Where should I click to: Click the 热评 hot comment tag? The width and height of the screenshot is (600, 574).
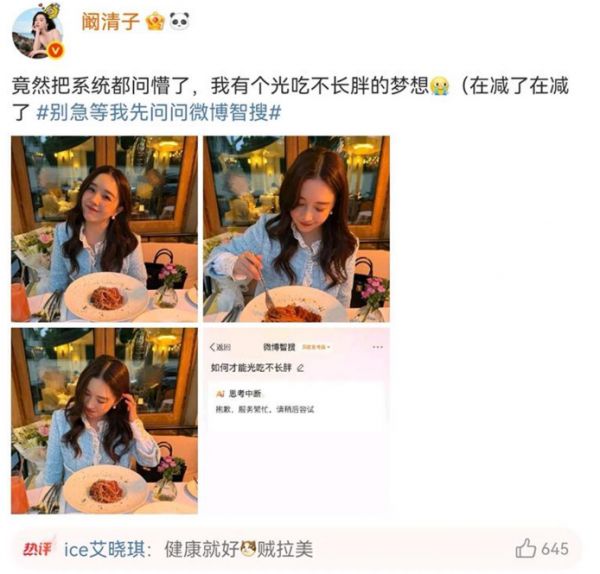[x=37, y=548]
